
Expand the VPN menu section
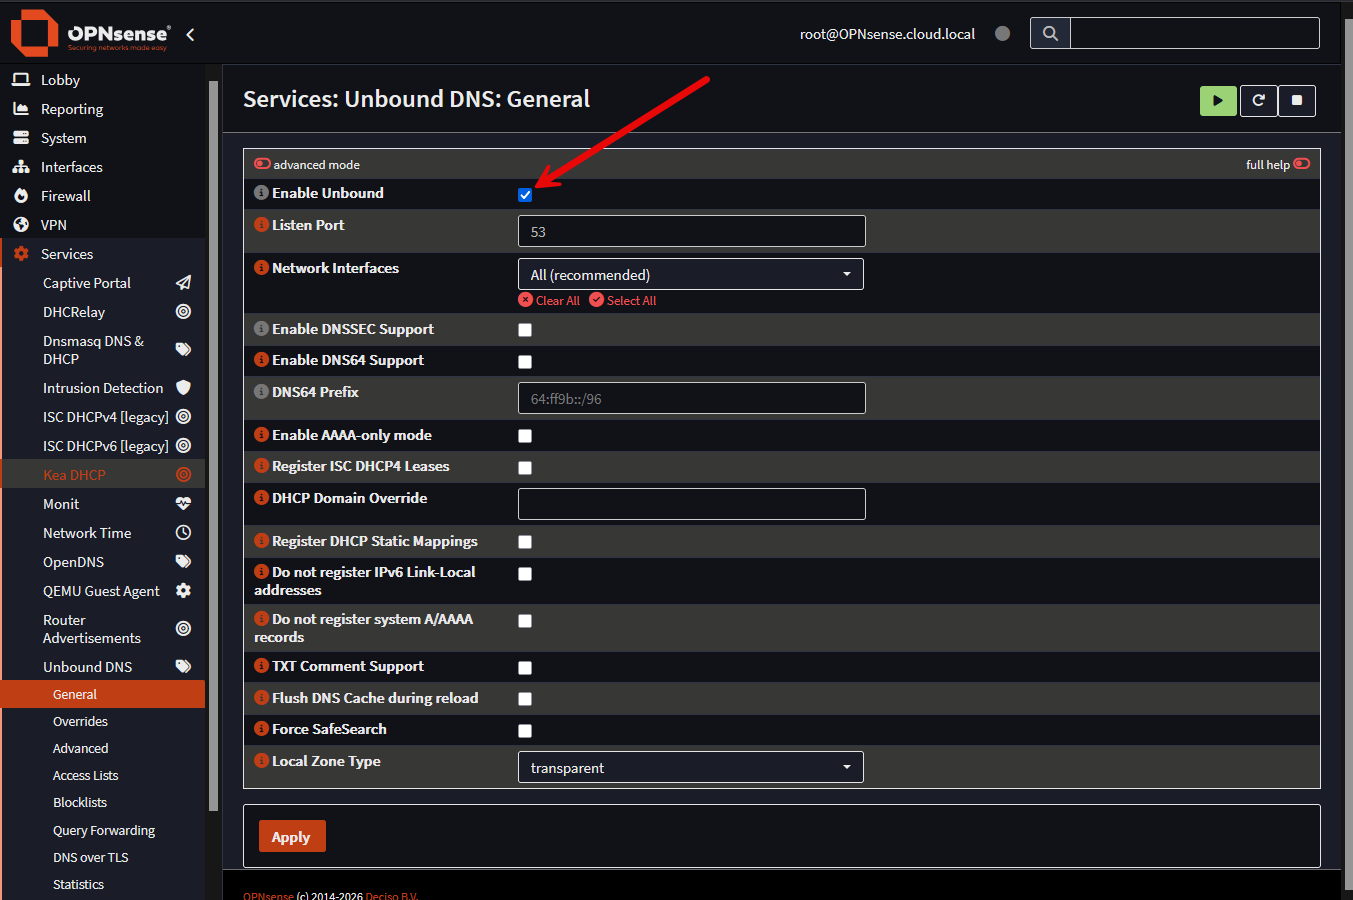(x=104, y=225)
